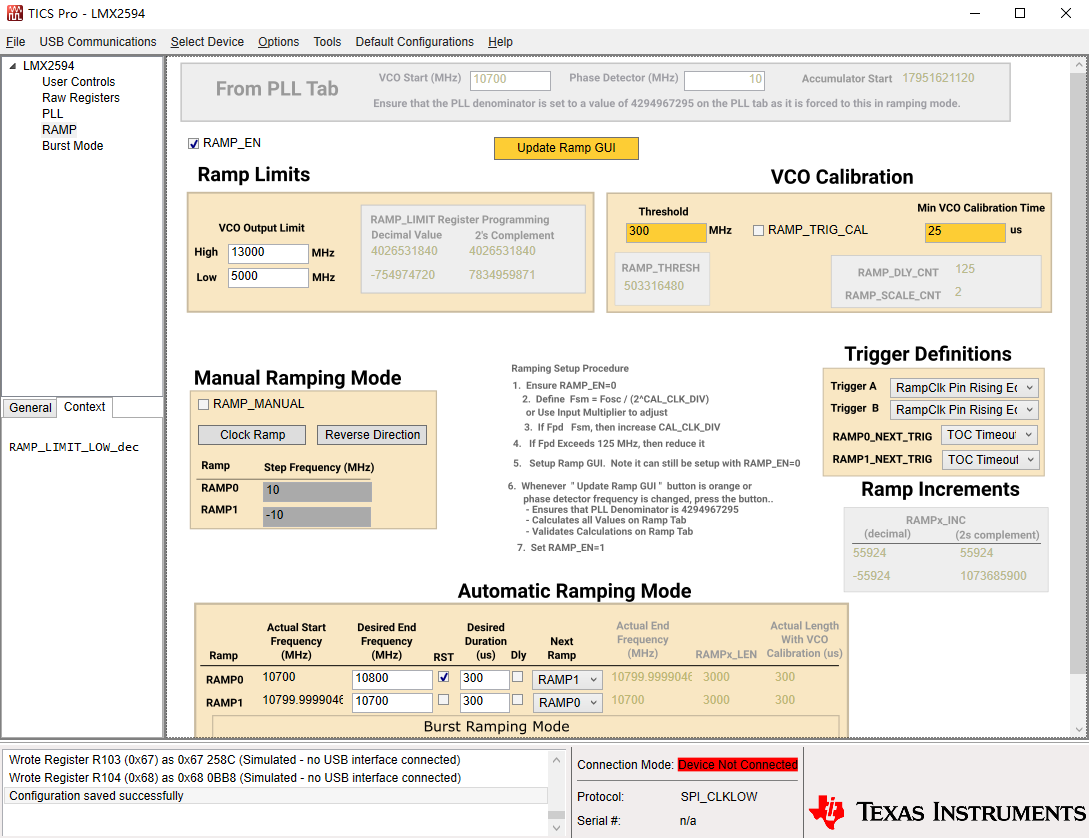Maximize the TICS Pro window
This screenshot has height=838, width=1089.
coord(1020,13)
